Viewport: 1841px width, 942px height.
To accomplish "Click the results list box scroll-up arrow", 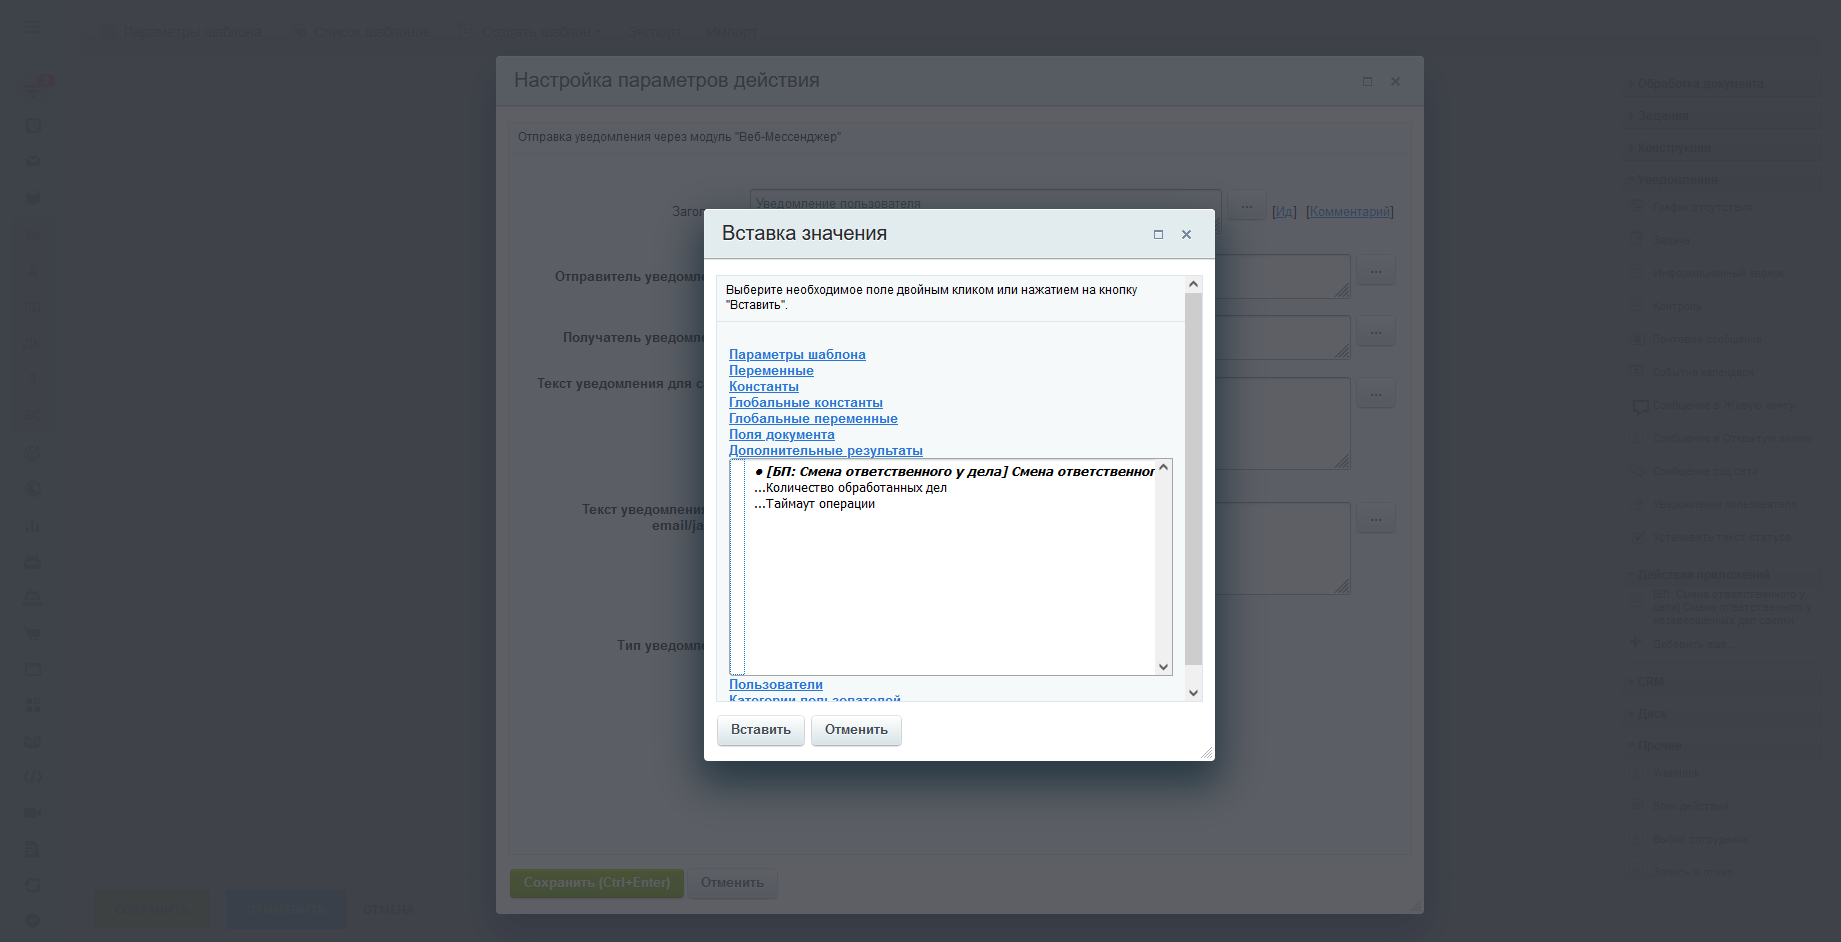I will [1163, 468].
